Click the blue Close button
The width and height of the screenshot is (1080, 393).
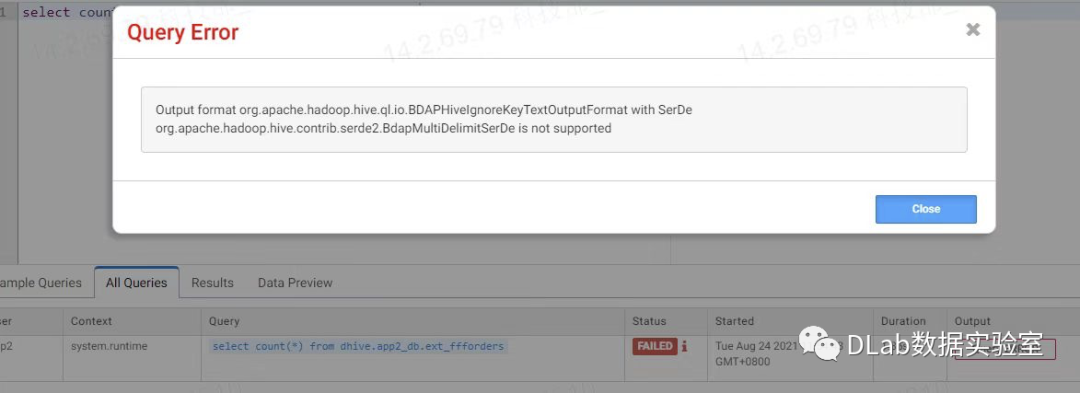926,209
